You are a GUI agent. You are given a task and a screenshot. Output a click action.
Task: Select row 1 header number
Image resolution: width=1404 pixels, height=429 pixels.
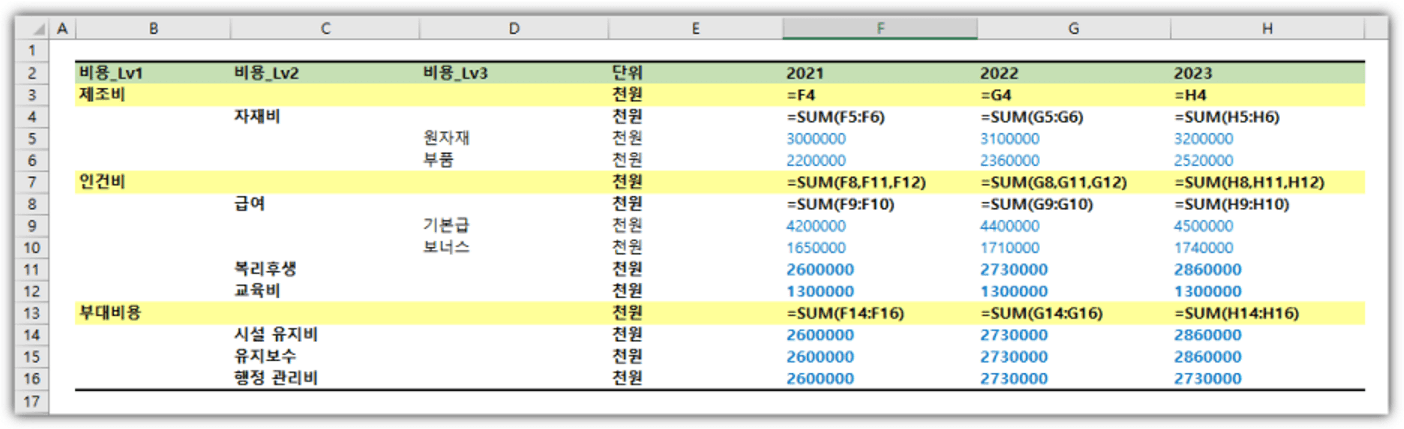[31, 50]
